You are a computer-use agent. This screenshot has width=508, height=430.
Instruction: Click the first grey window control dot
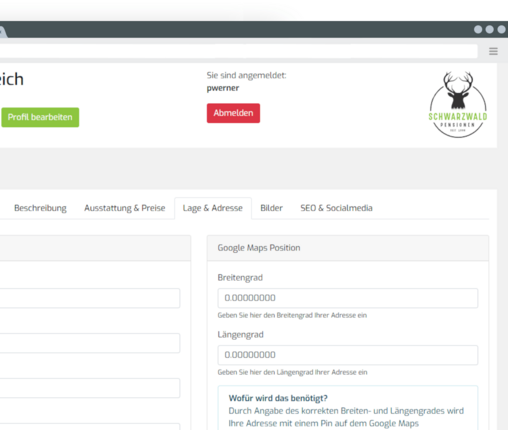(478, 30)
